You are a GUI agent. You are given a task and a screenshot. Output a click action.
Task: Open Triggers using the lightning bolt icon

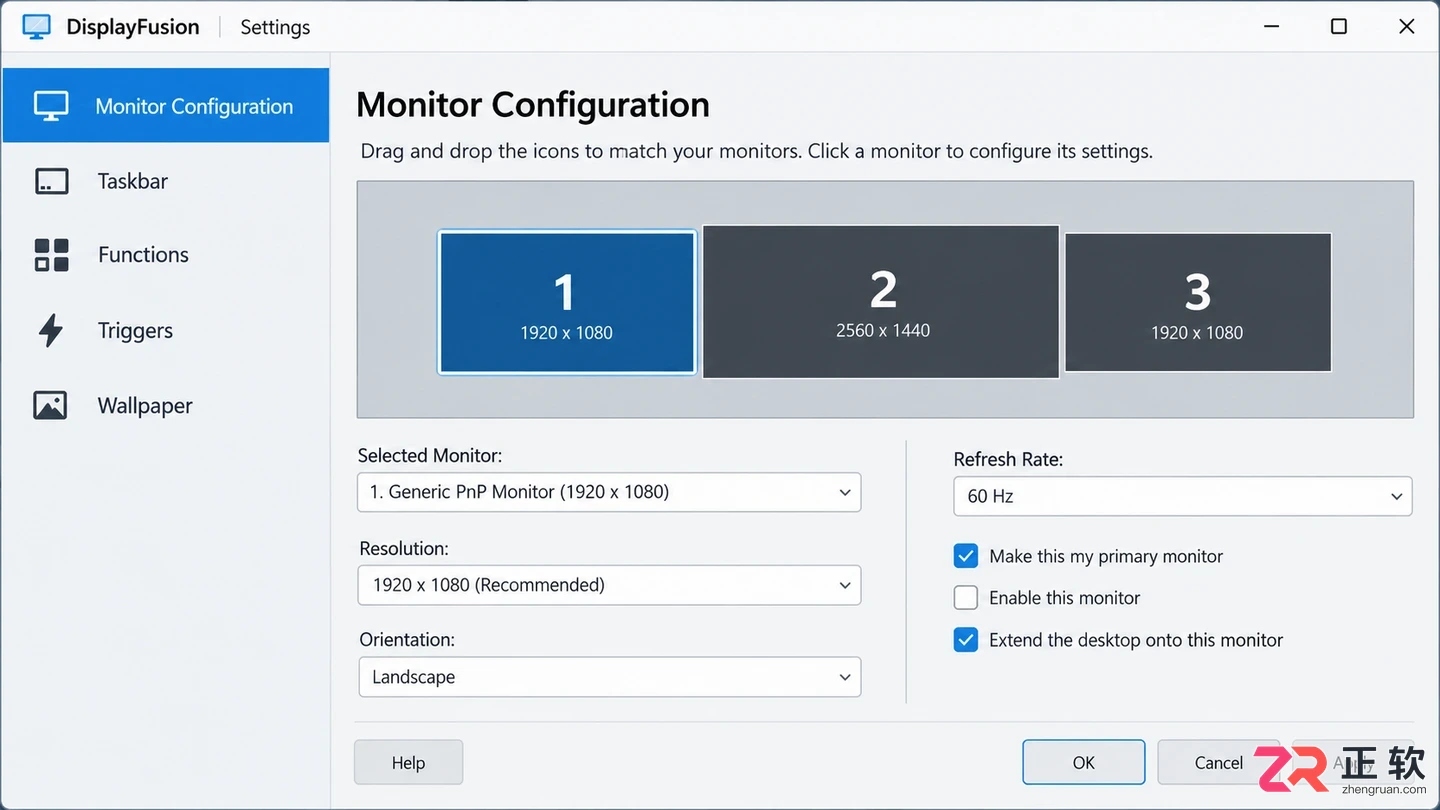51,330
